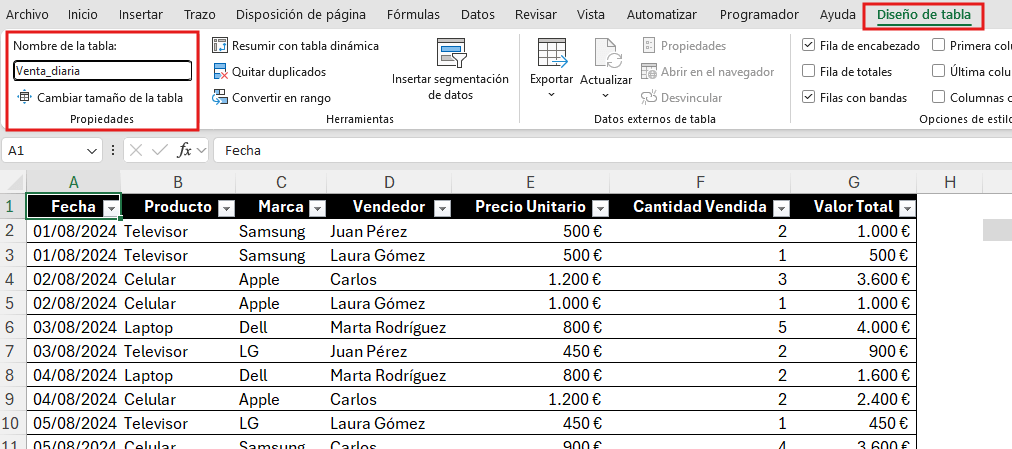This screenshot has width=1012, height=449.
Task: Open the Programador tab
Action: pyautogui.click(x=759, y=14)
